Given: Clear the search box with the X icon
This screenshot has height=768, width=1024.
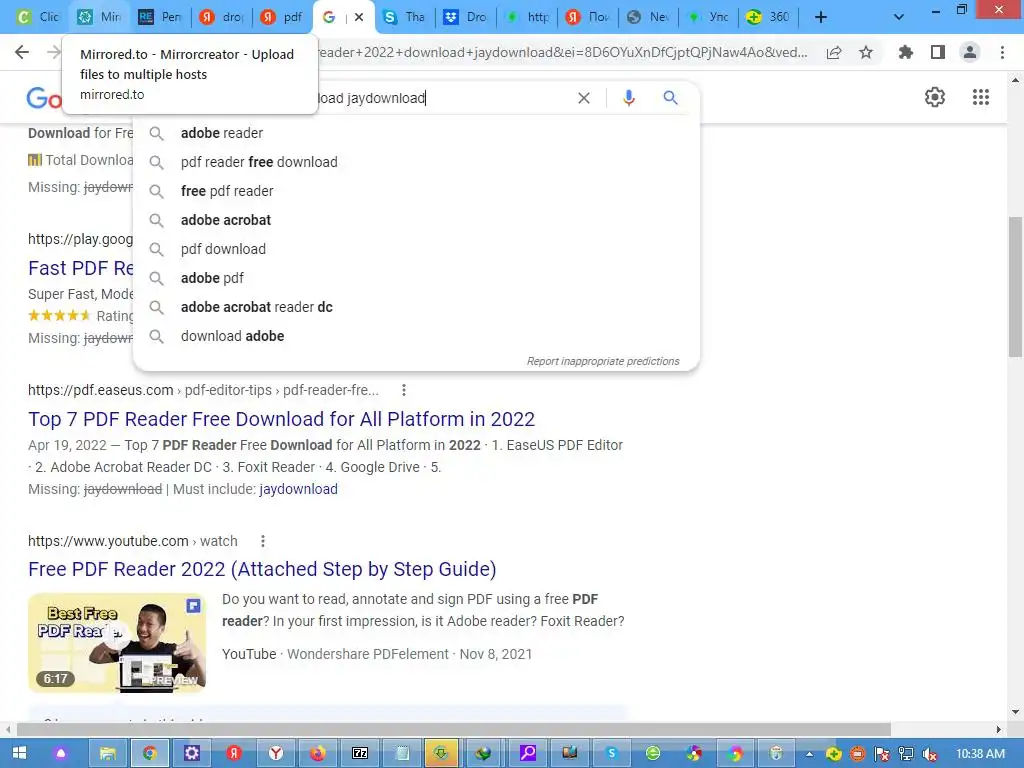Looking at the screenshot, I should 584,98.
